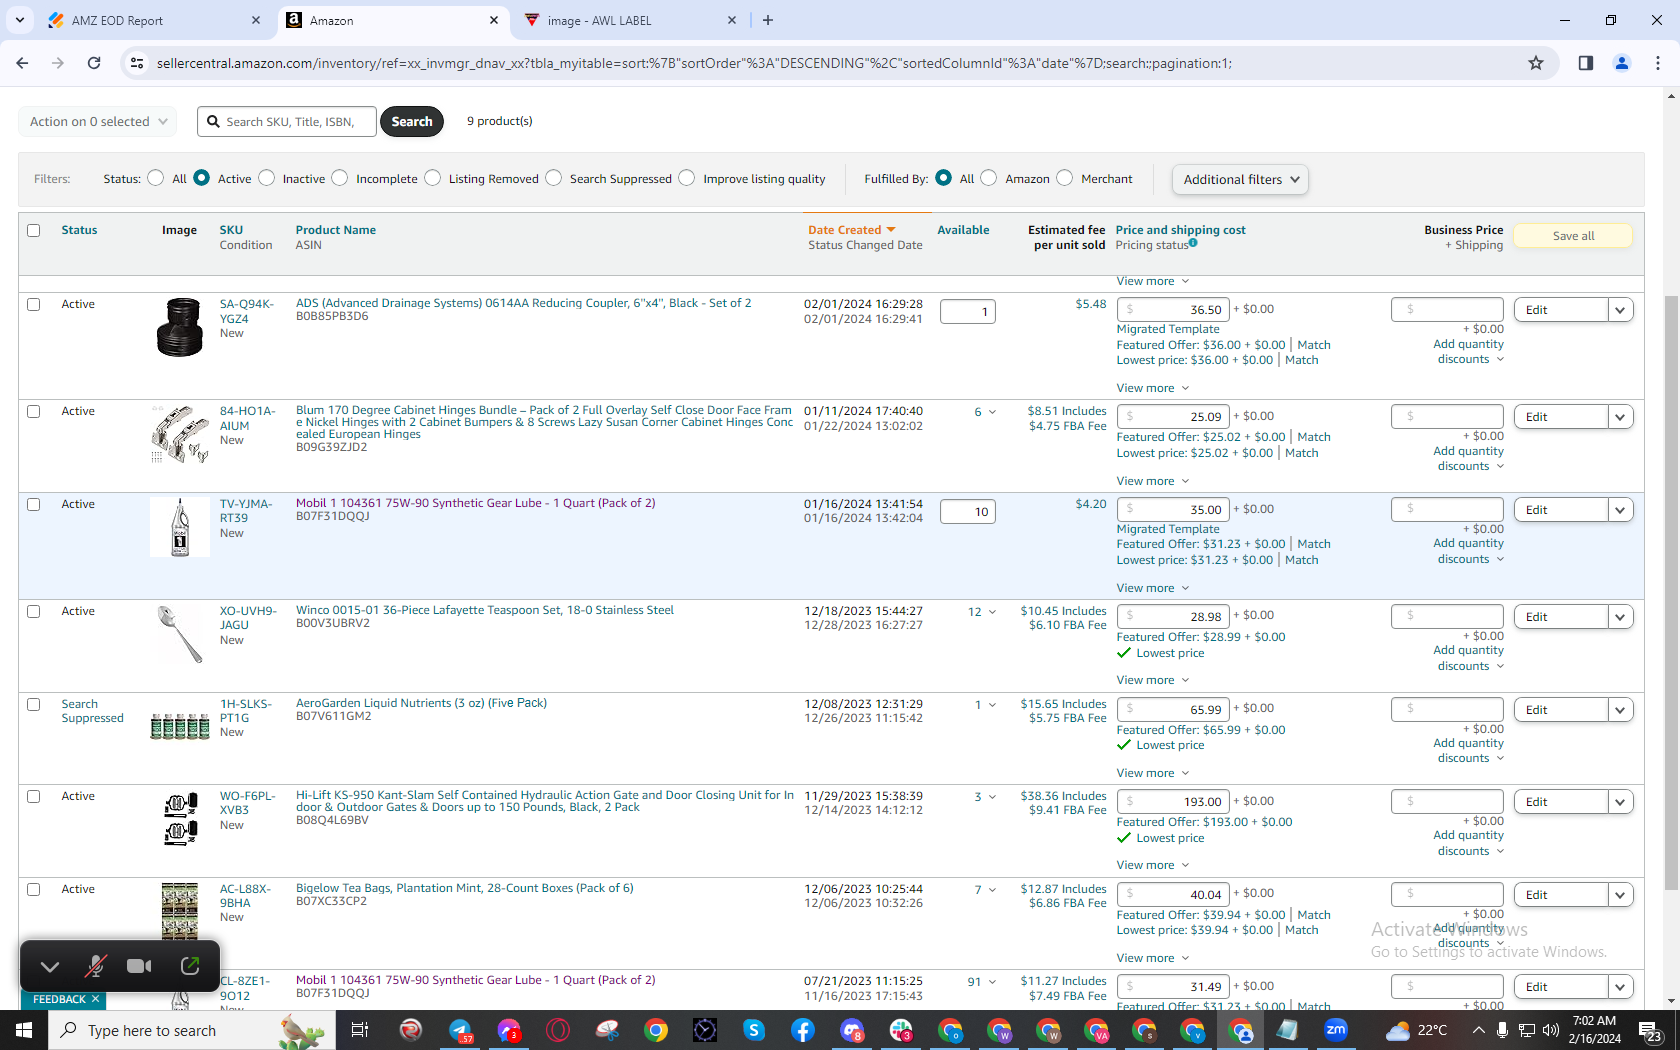
Task: Edit the Mobil 1 TV-YJMA-RT39 listing
Action: coord(1561,510)
